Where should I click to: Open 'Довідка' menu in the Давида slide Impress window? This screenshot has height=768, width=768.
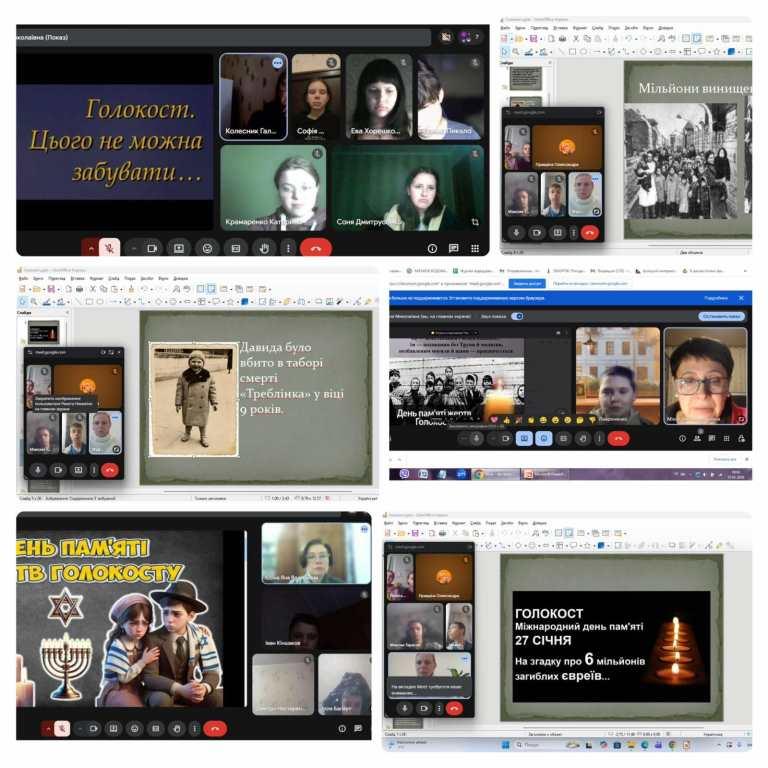(180, 278)
